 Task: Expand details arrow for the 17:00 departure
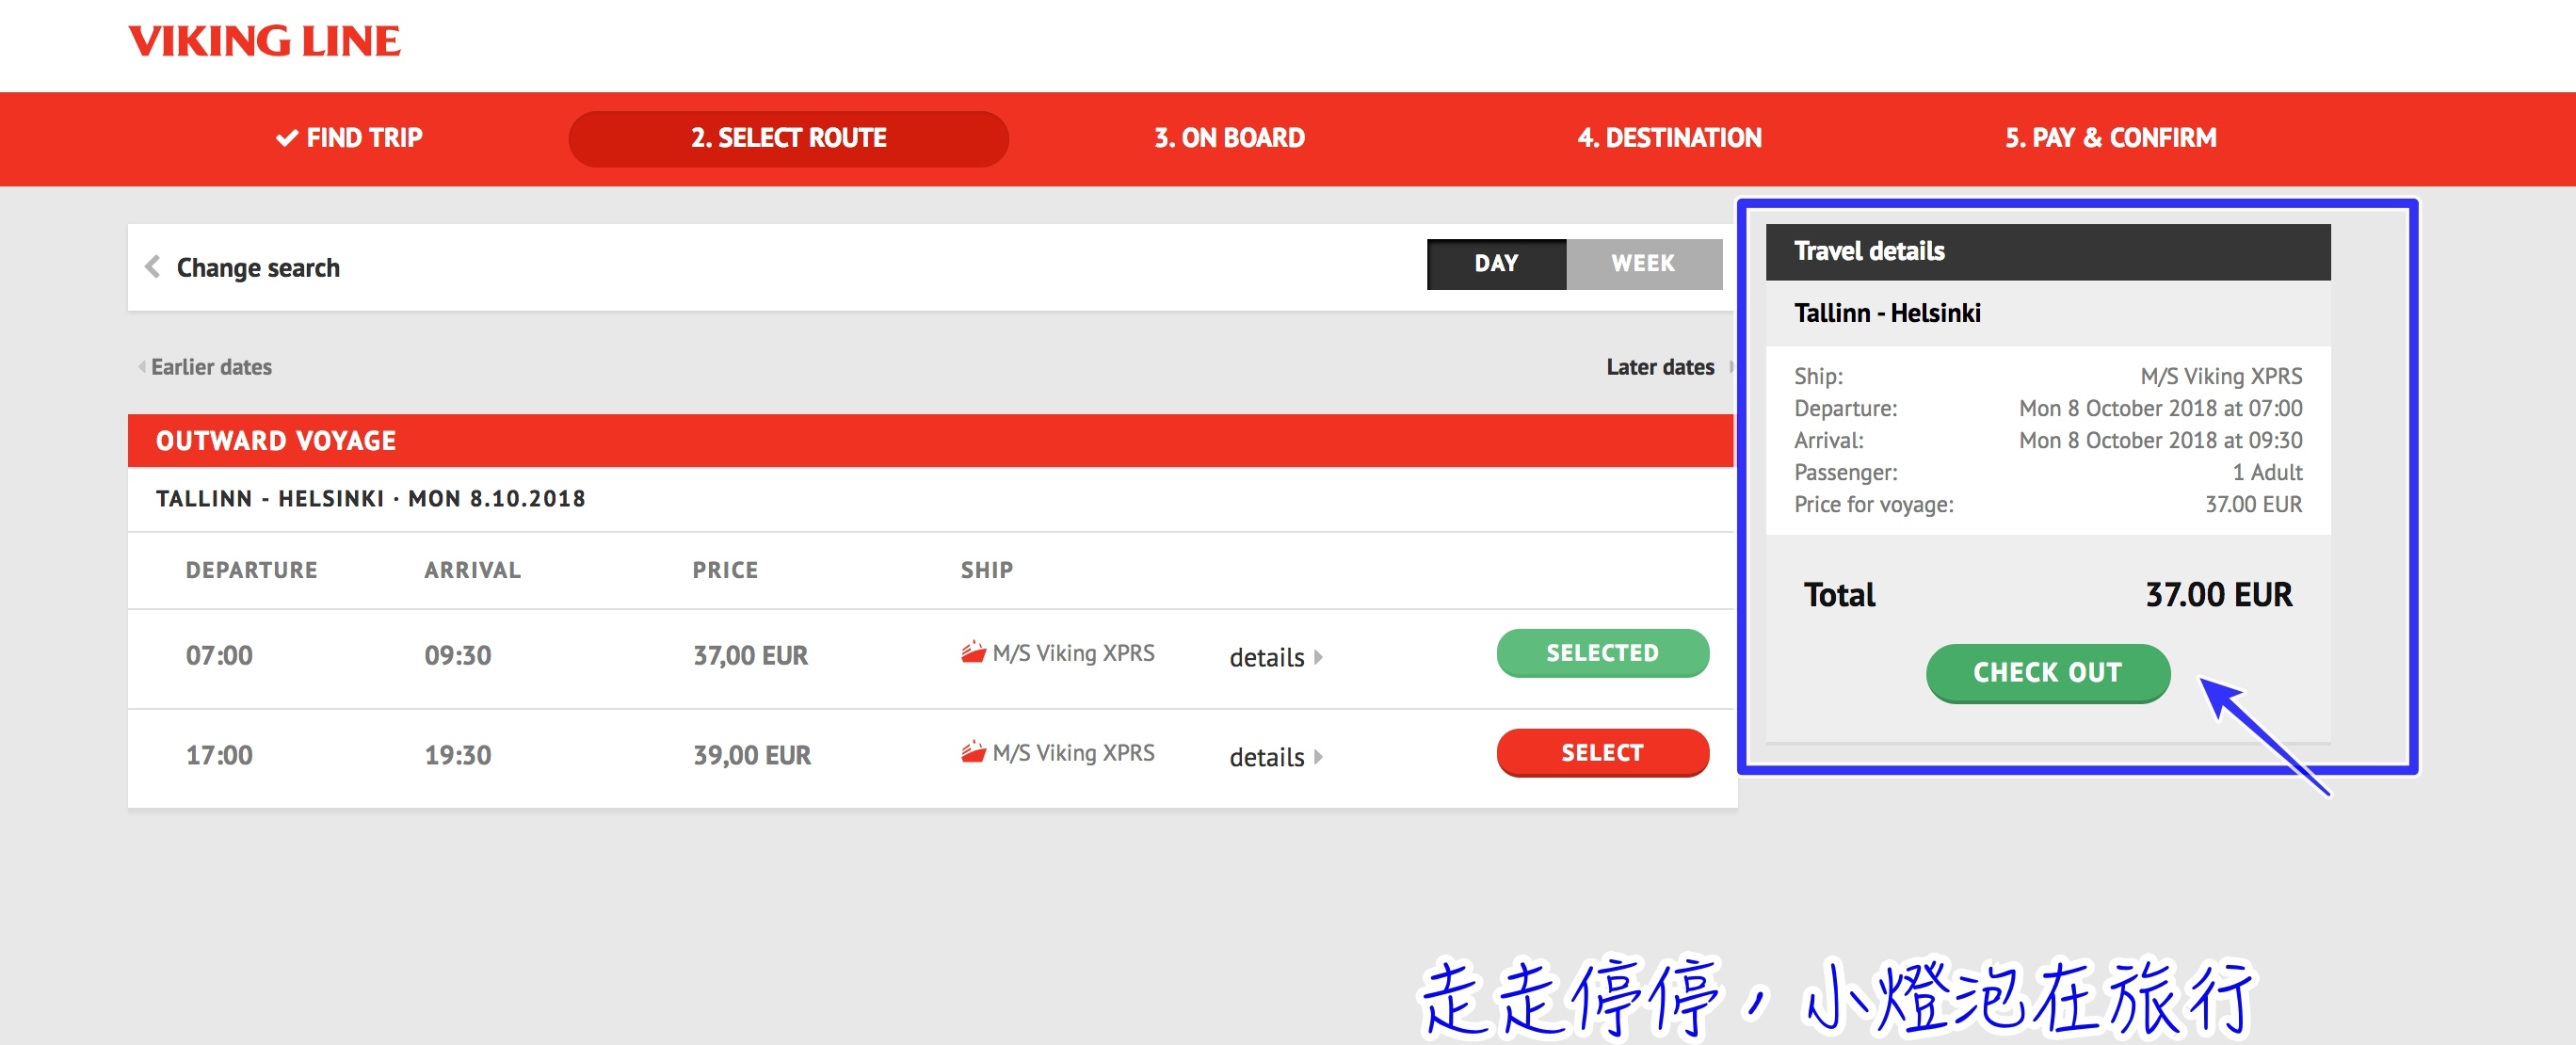(x=1318, y=757)
